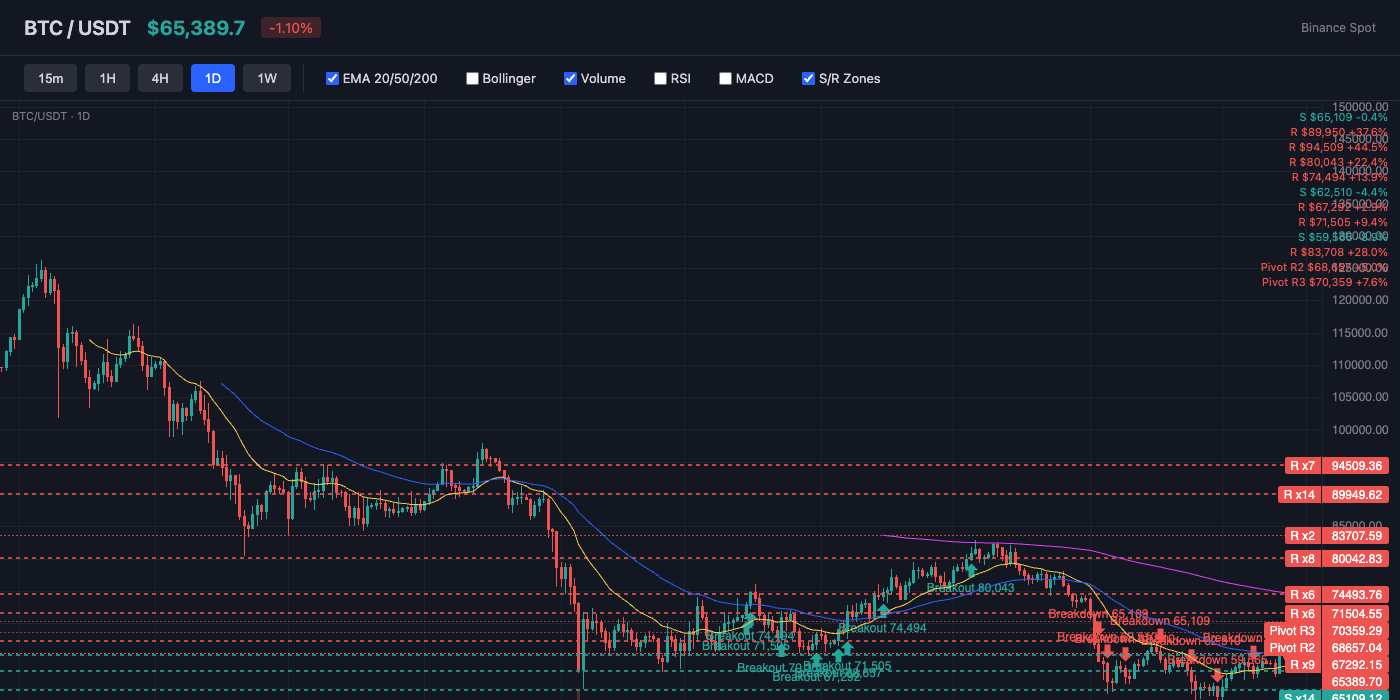Click the R $89,950 +37.6% legend entry
Image resolution: width=1400 pixels, height=700 pixels.
coord(1339,132)
